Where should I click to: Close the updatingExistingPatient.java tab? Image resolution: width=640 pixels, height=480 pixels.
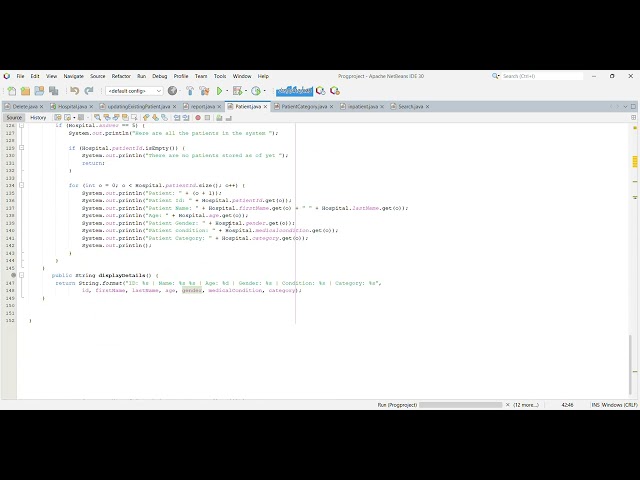175,107
